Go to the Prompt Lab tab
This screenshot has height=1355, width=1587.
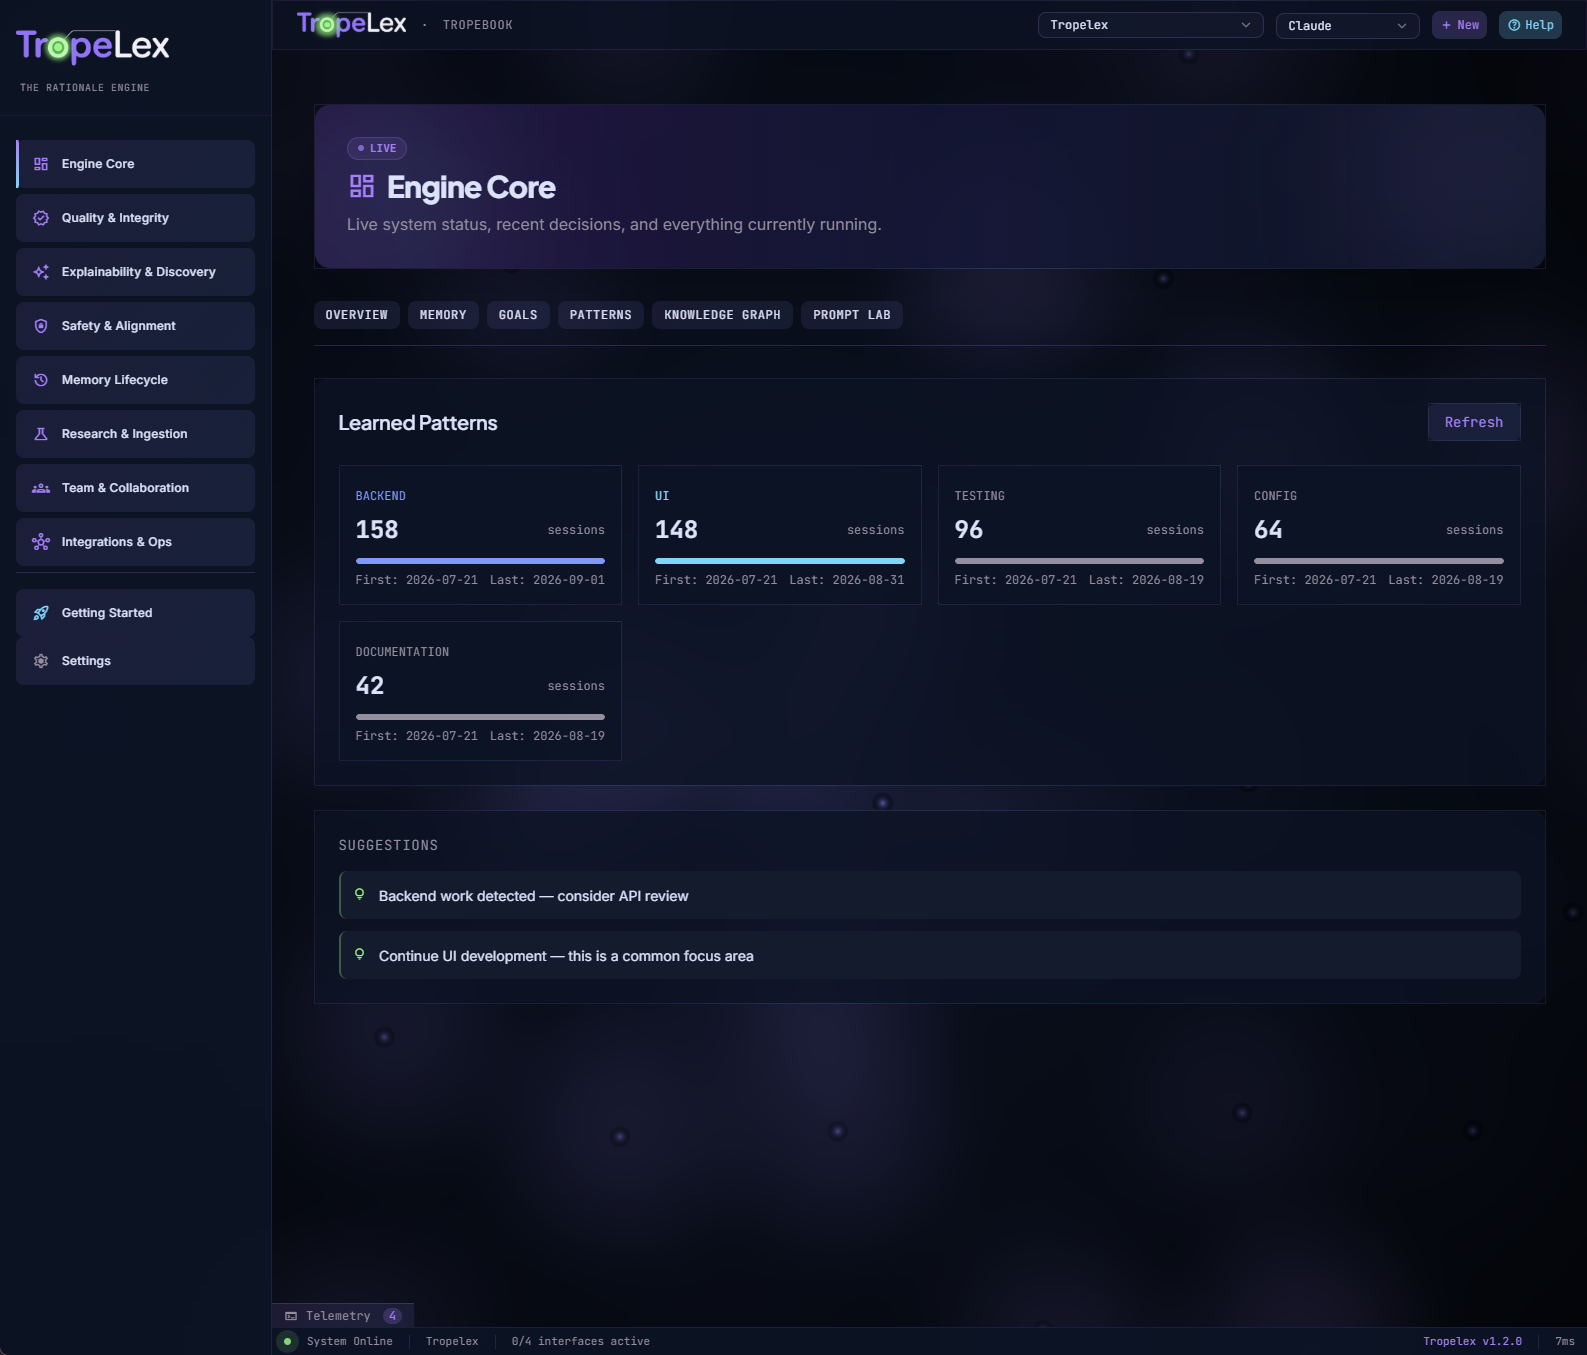pyautogui.click(x=852, y=315)
